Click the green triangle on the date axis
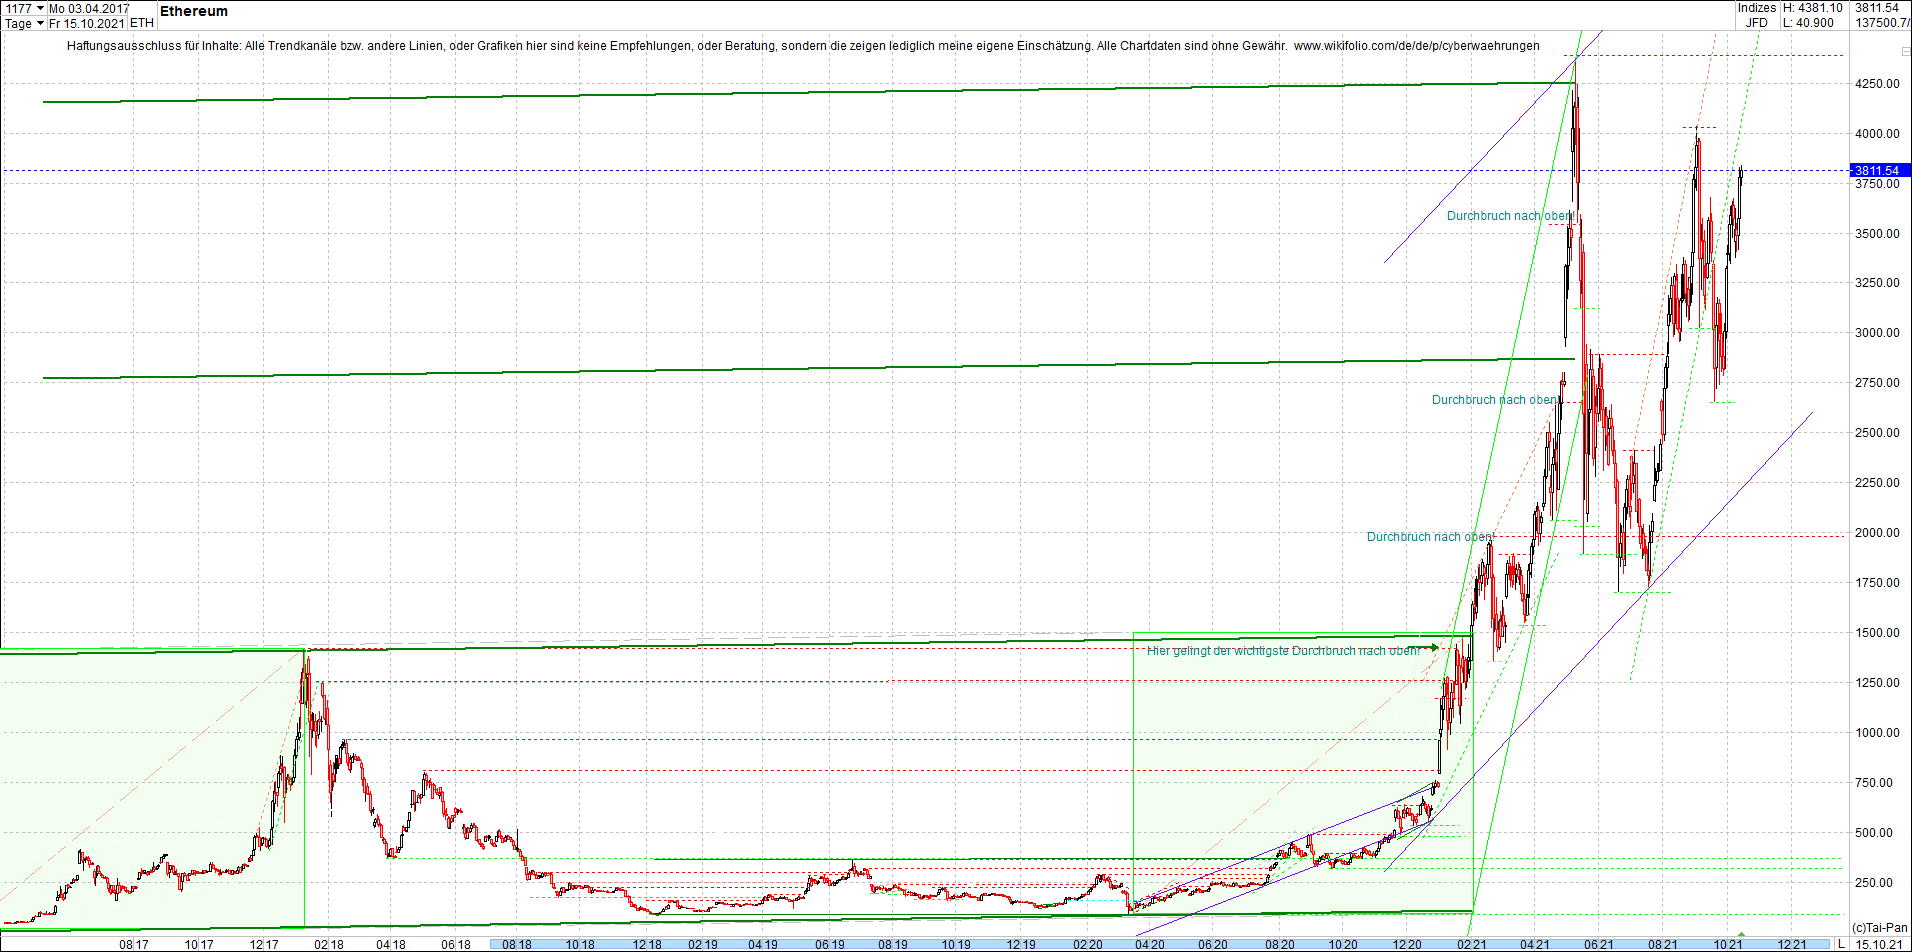The image size is (1912, 952). [1742, 936]
